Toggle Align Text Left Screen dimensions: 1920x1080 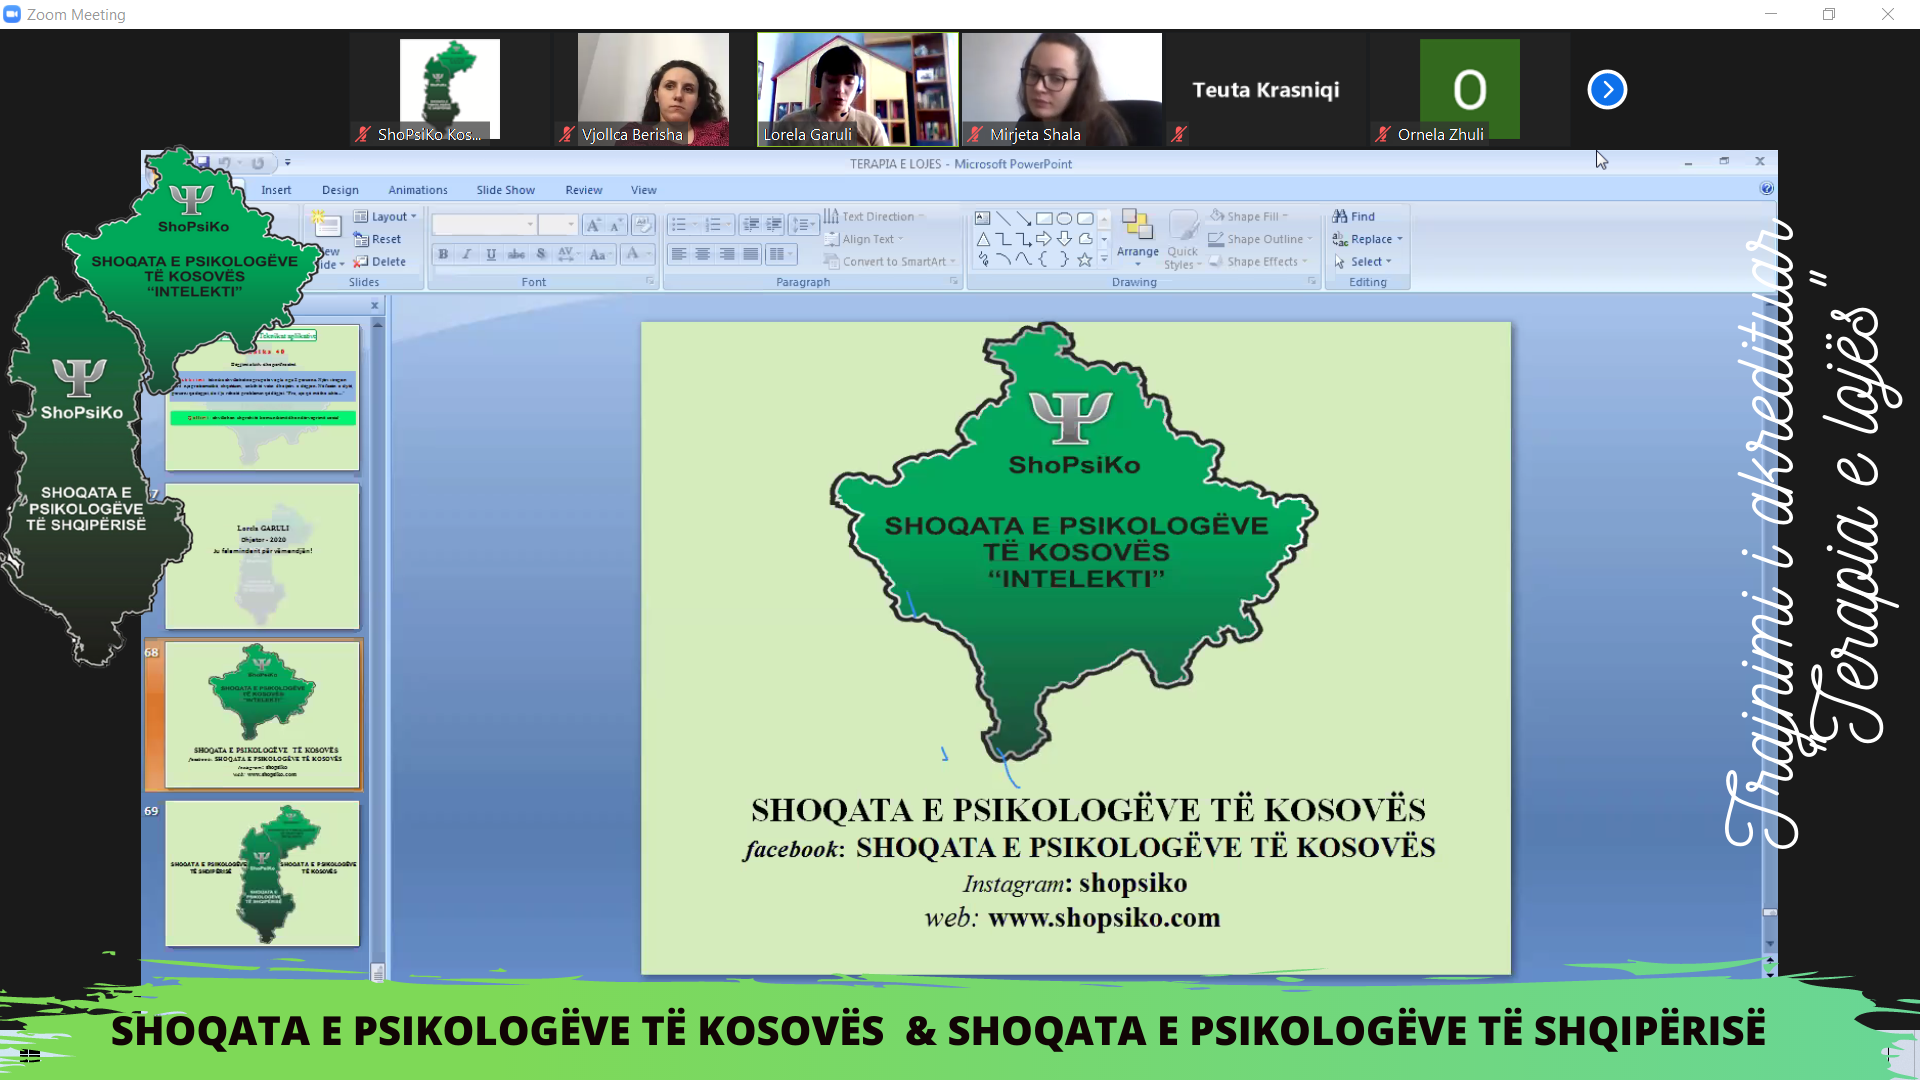(679, 254)
